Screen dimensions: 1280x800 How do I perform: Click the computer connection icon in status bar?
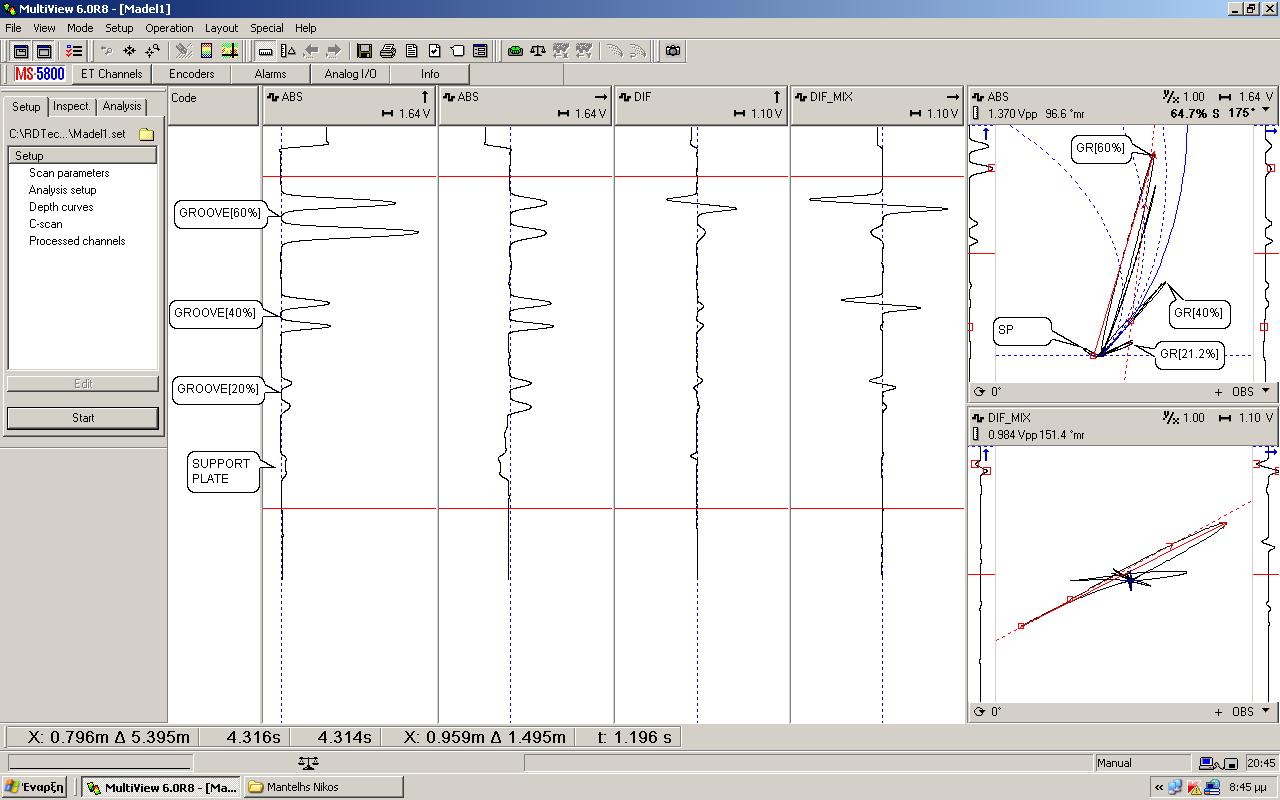1219,763
